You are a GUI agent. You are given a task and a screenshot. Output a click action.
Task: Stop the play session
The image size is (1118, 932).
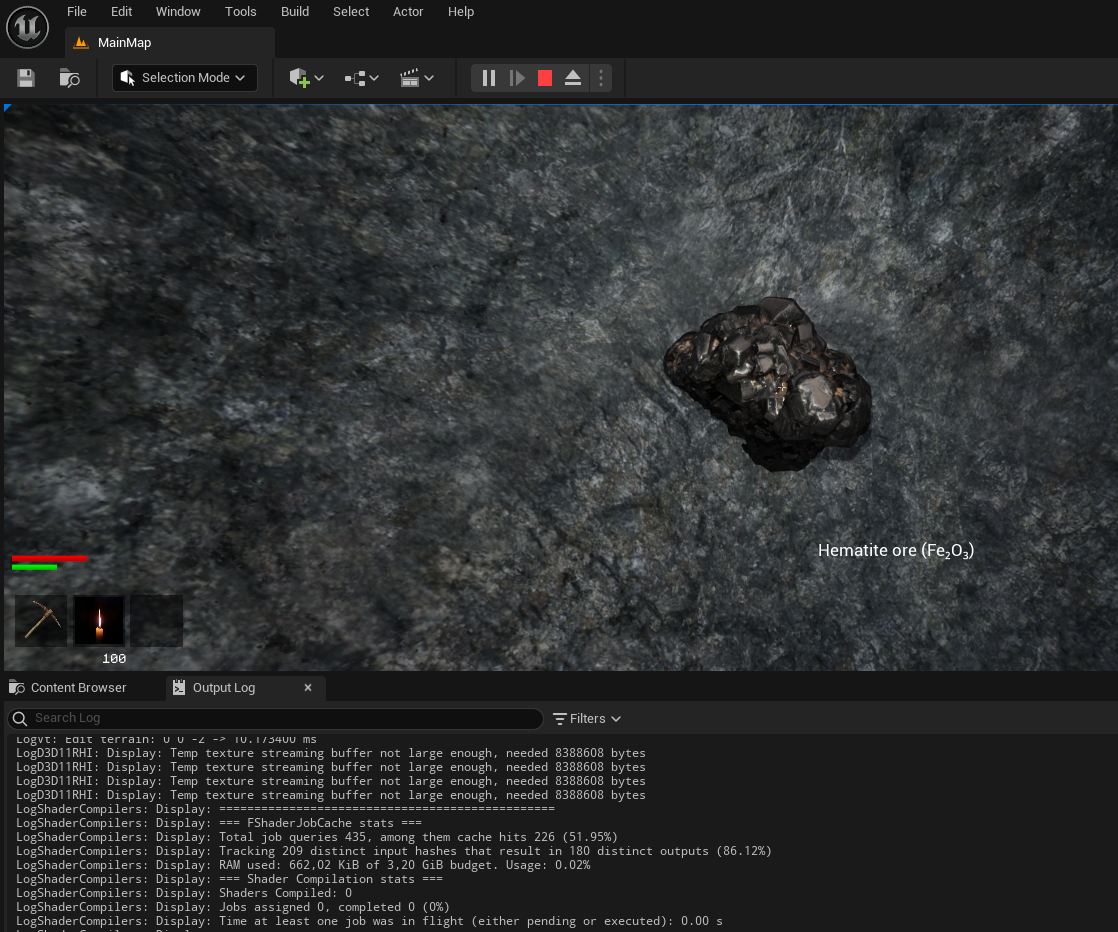tap(545, 78)
